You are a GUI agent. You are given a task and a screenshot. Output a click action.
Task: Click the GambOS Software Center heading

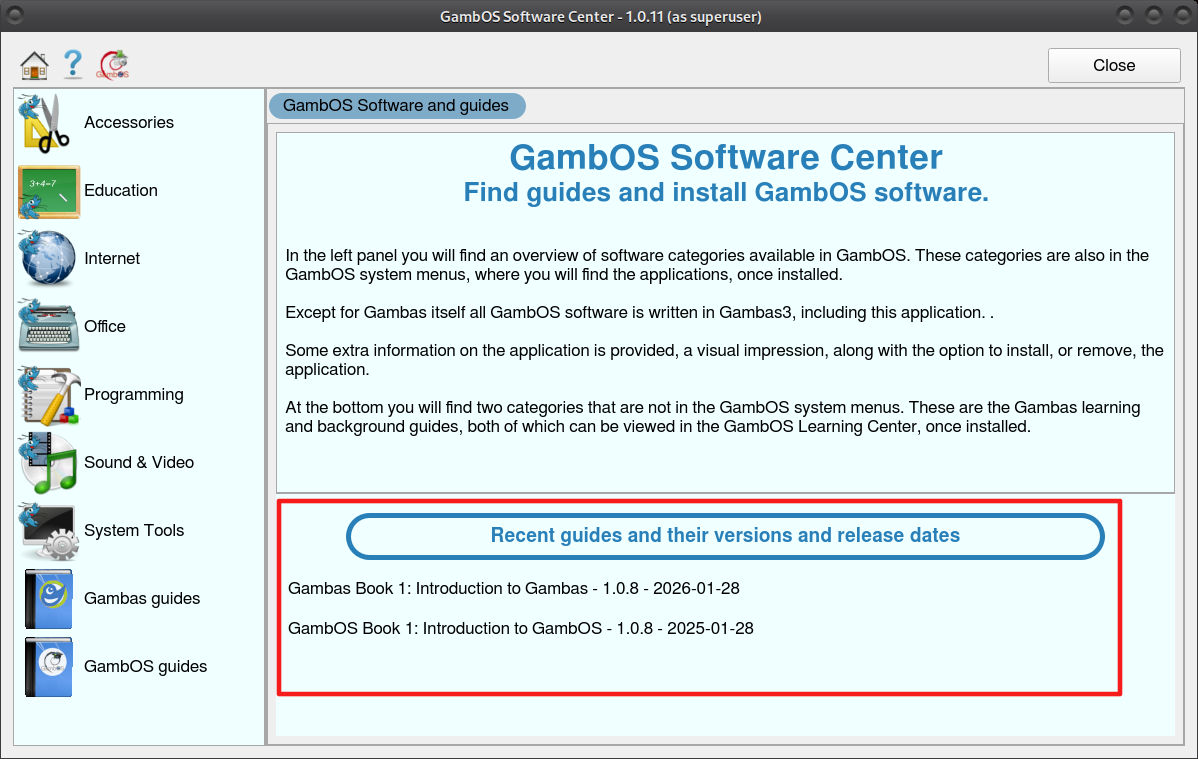pos(725,158)
